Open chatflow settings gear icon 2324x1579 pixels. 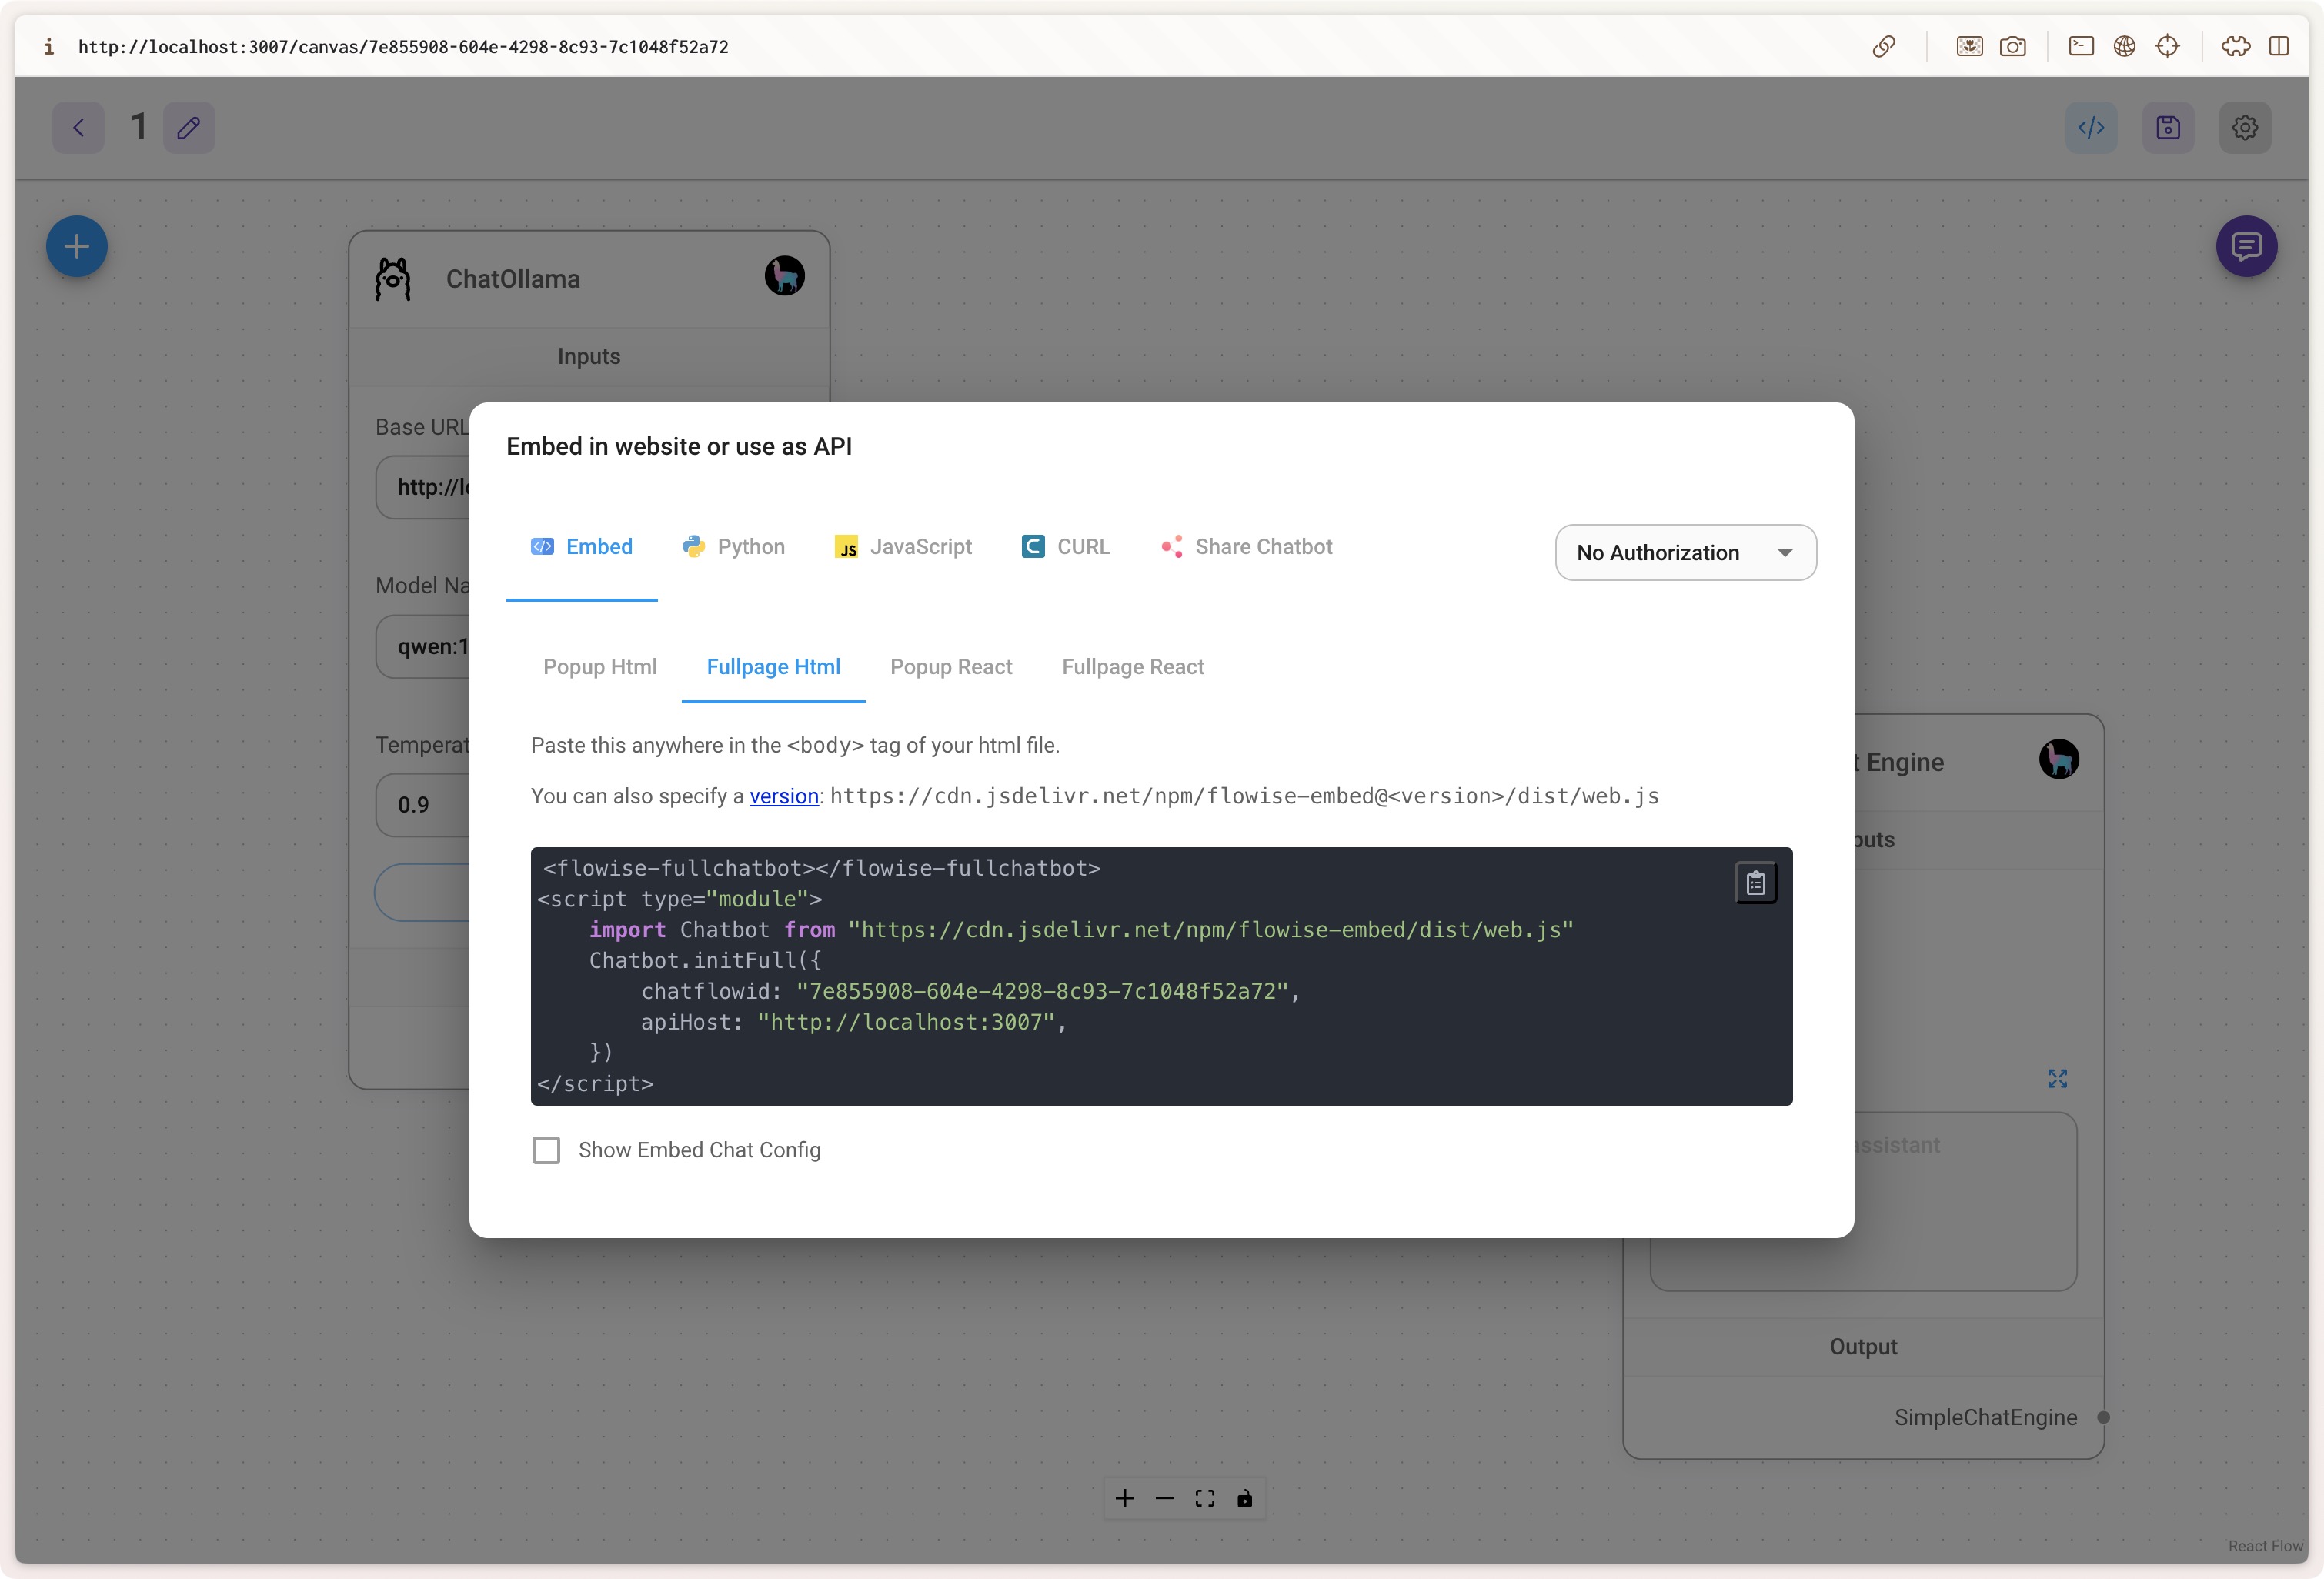(2245, 127)
